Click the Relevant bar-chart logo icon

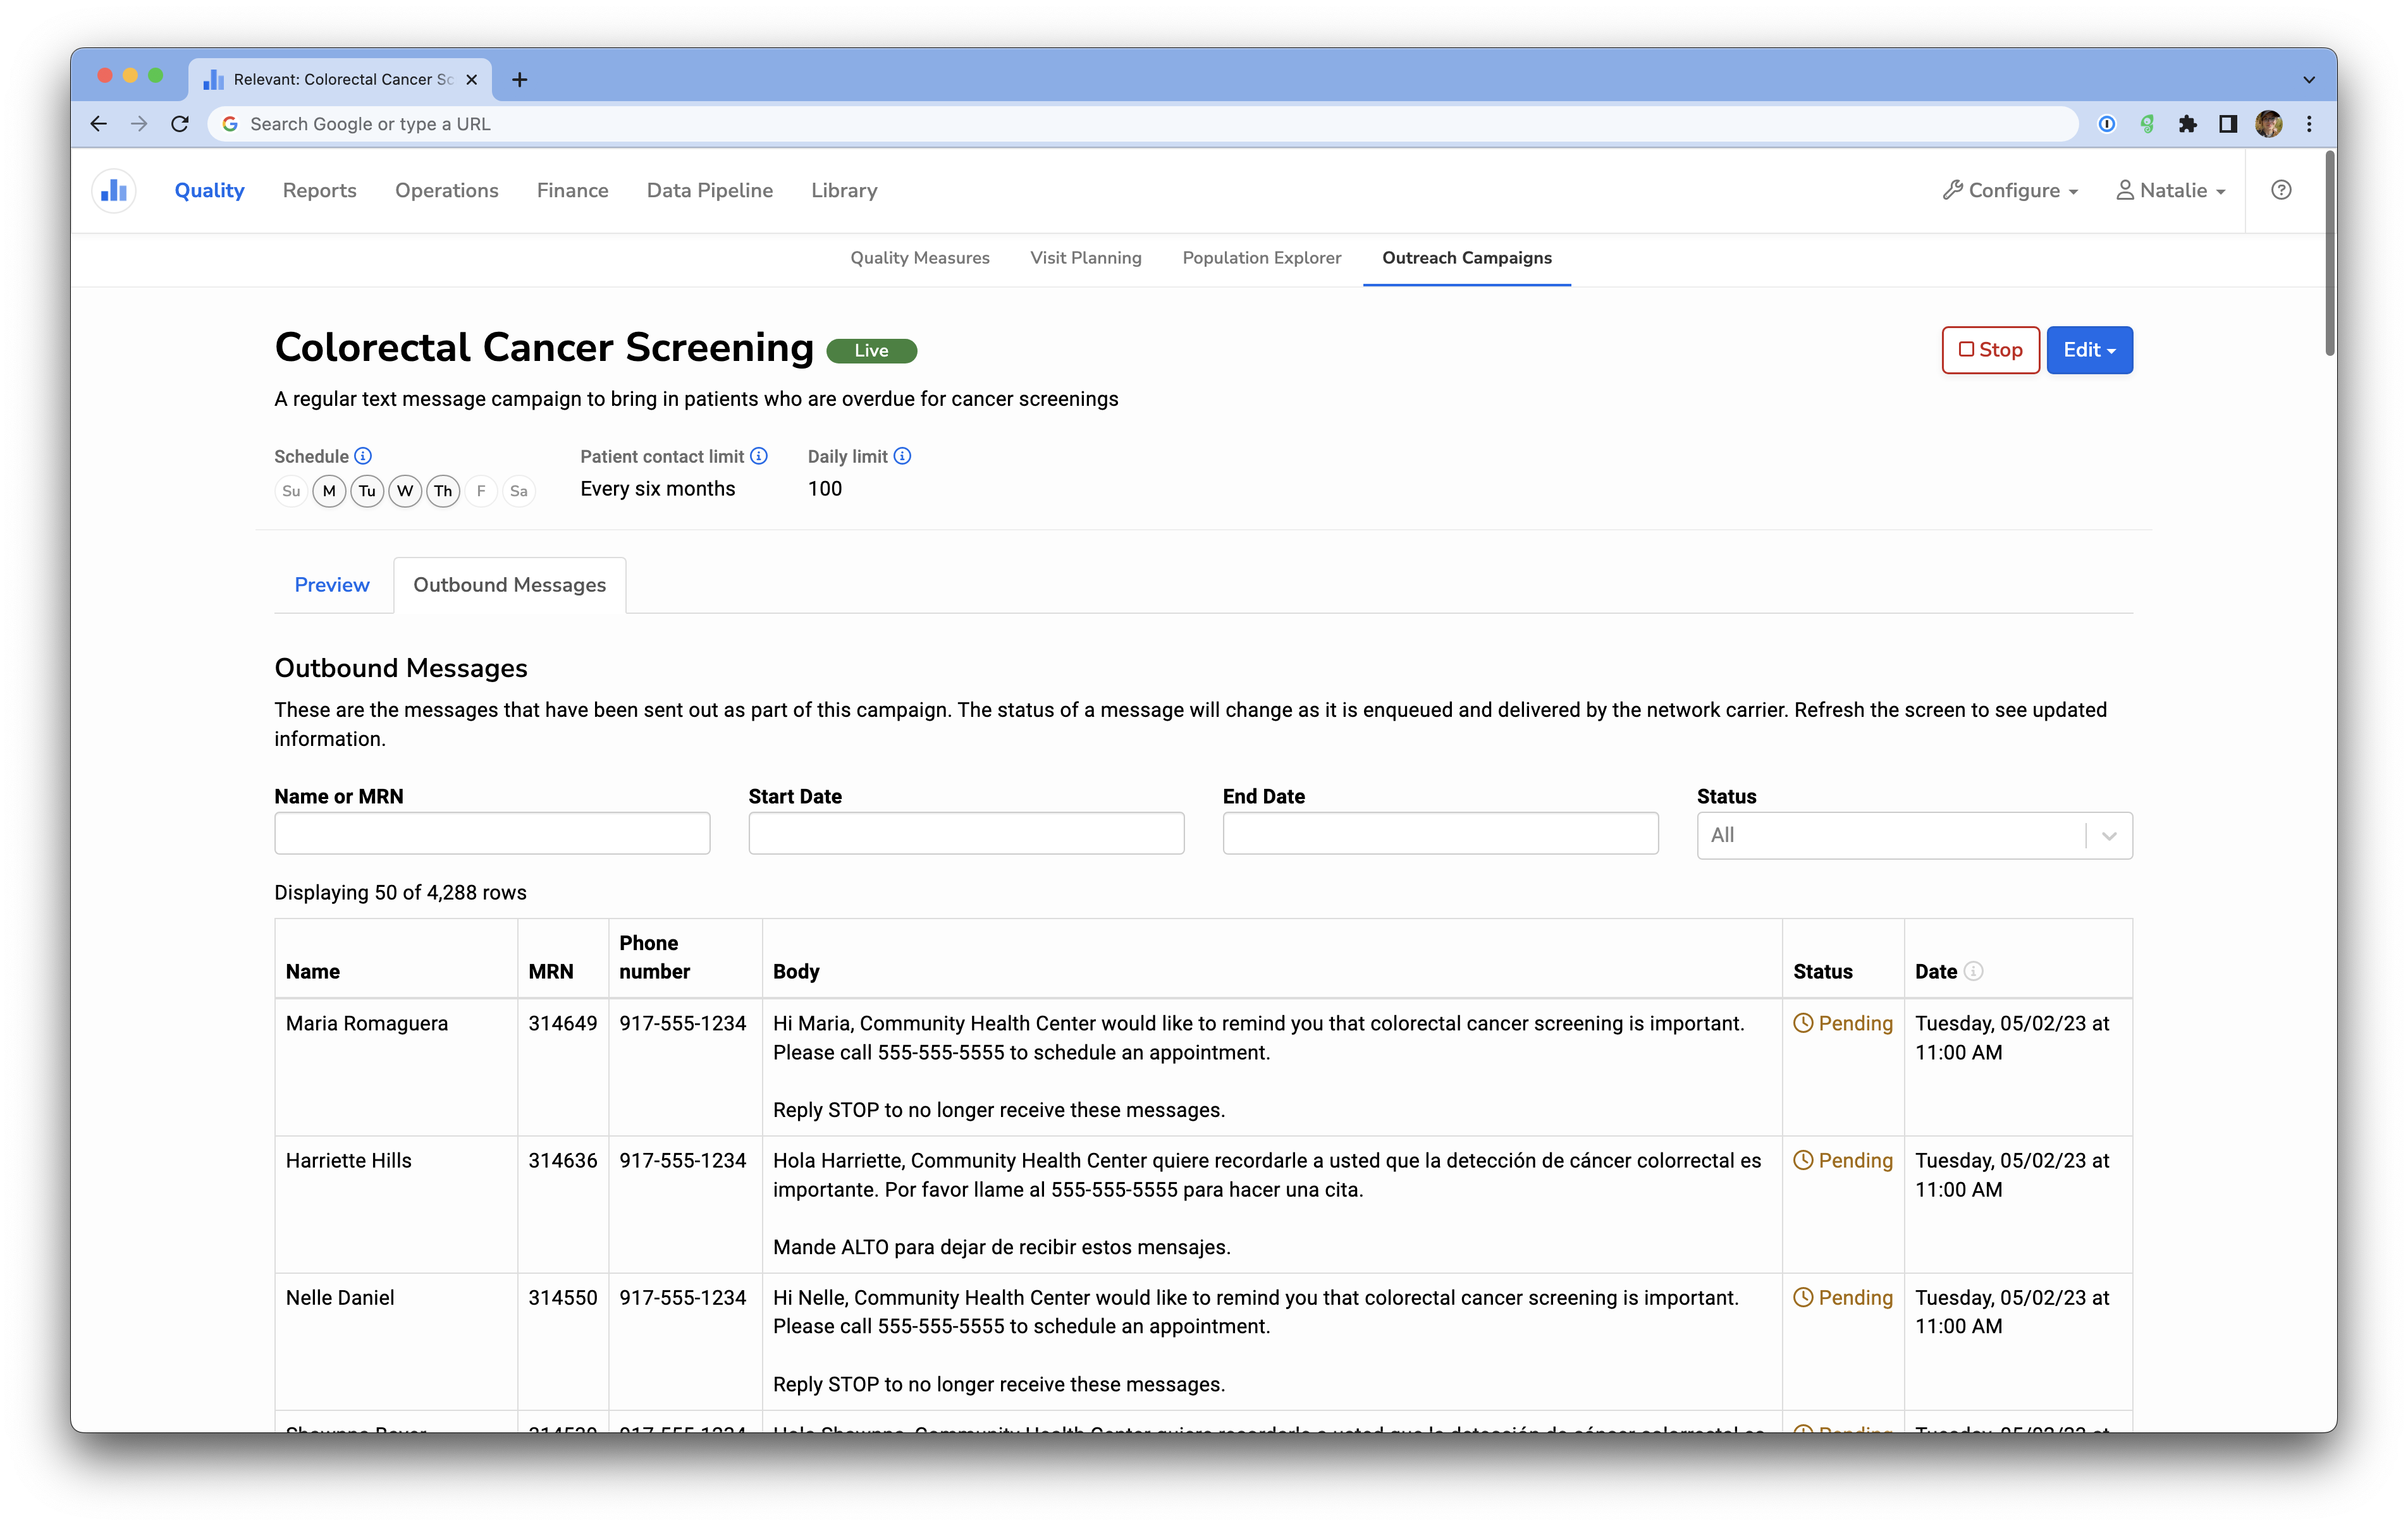click(x=114, y=190)
